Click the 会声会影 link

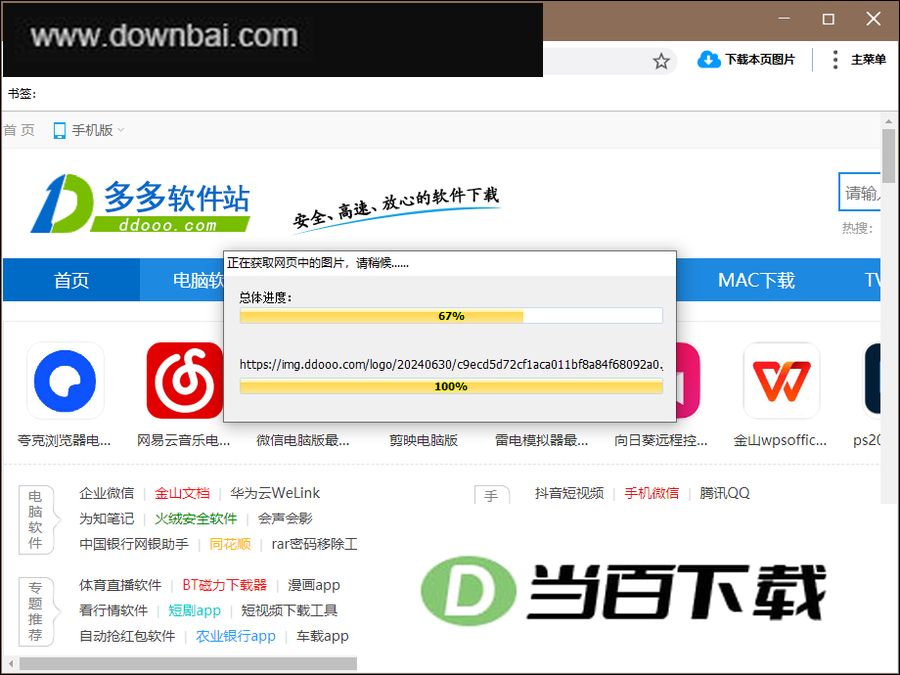click(285, 518)
